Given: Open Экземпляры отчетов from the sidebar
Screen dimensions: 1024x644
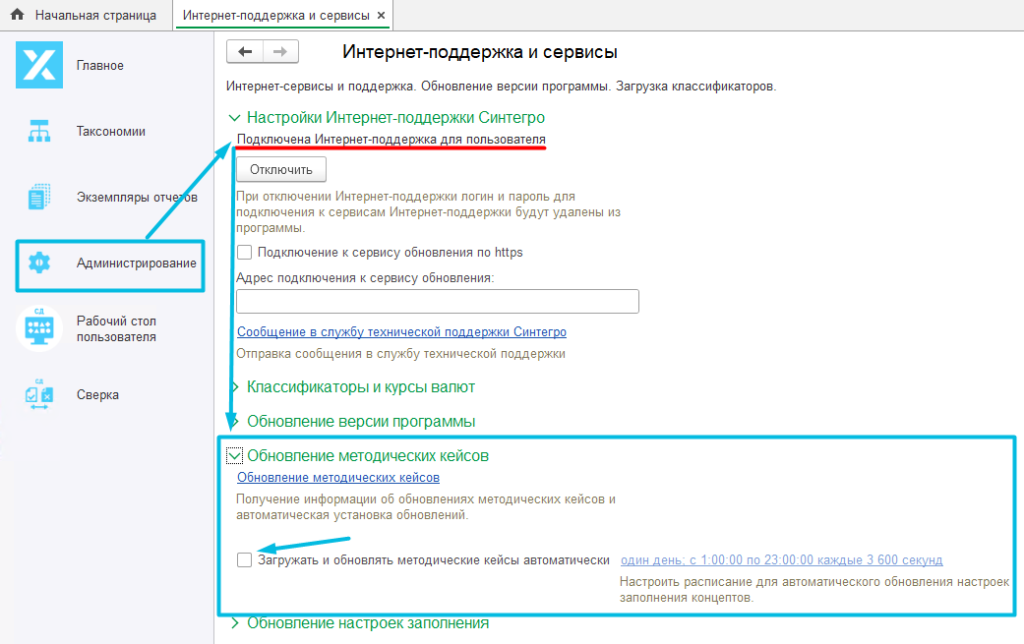Looking at the screenshot, I should 38,197.
